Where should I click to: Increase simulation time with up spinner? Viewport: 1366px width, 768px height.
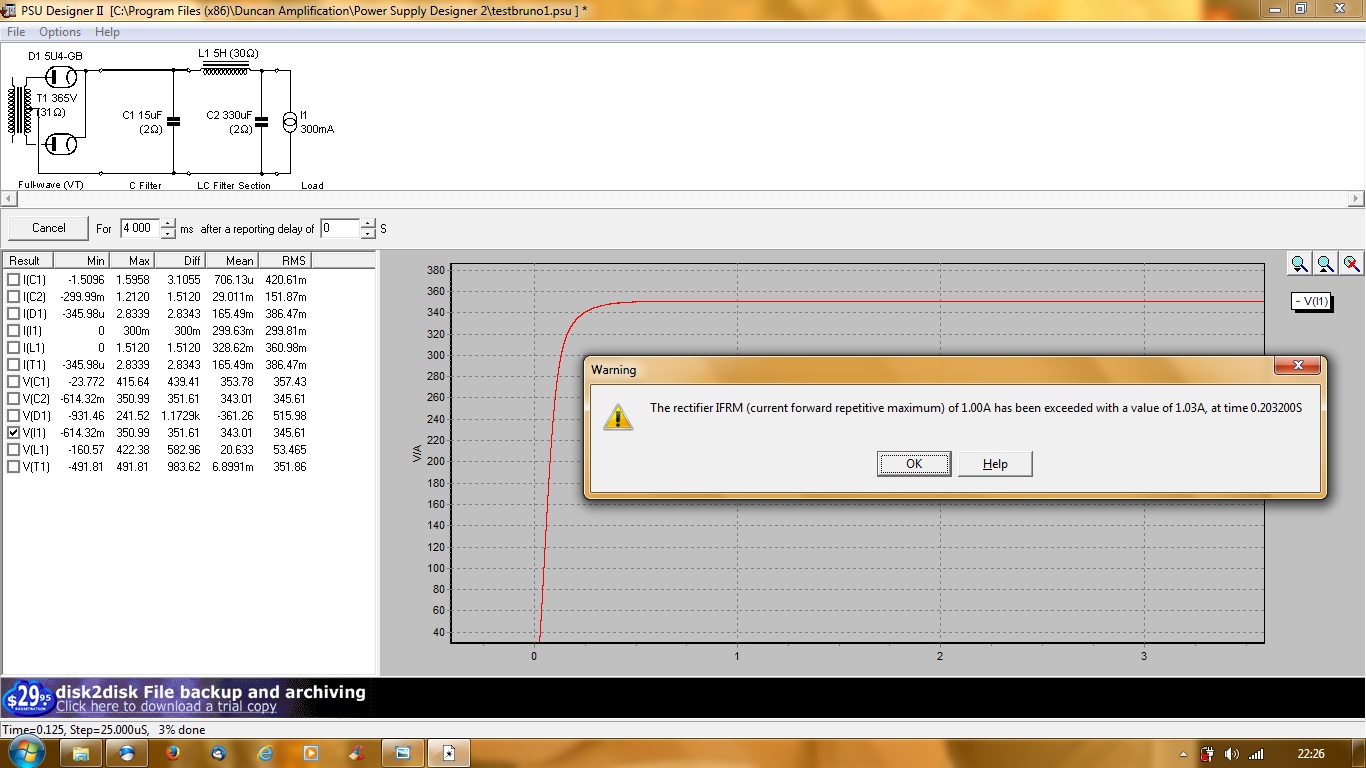pyautogui.click(x=168, y=223)
